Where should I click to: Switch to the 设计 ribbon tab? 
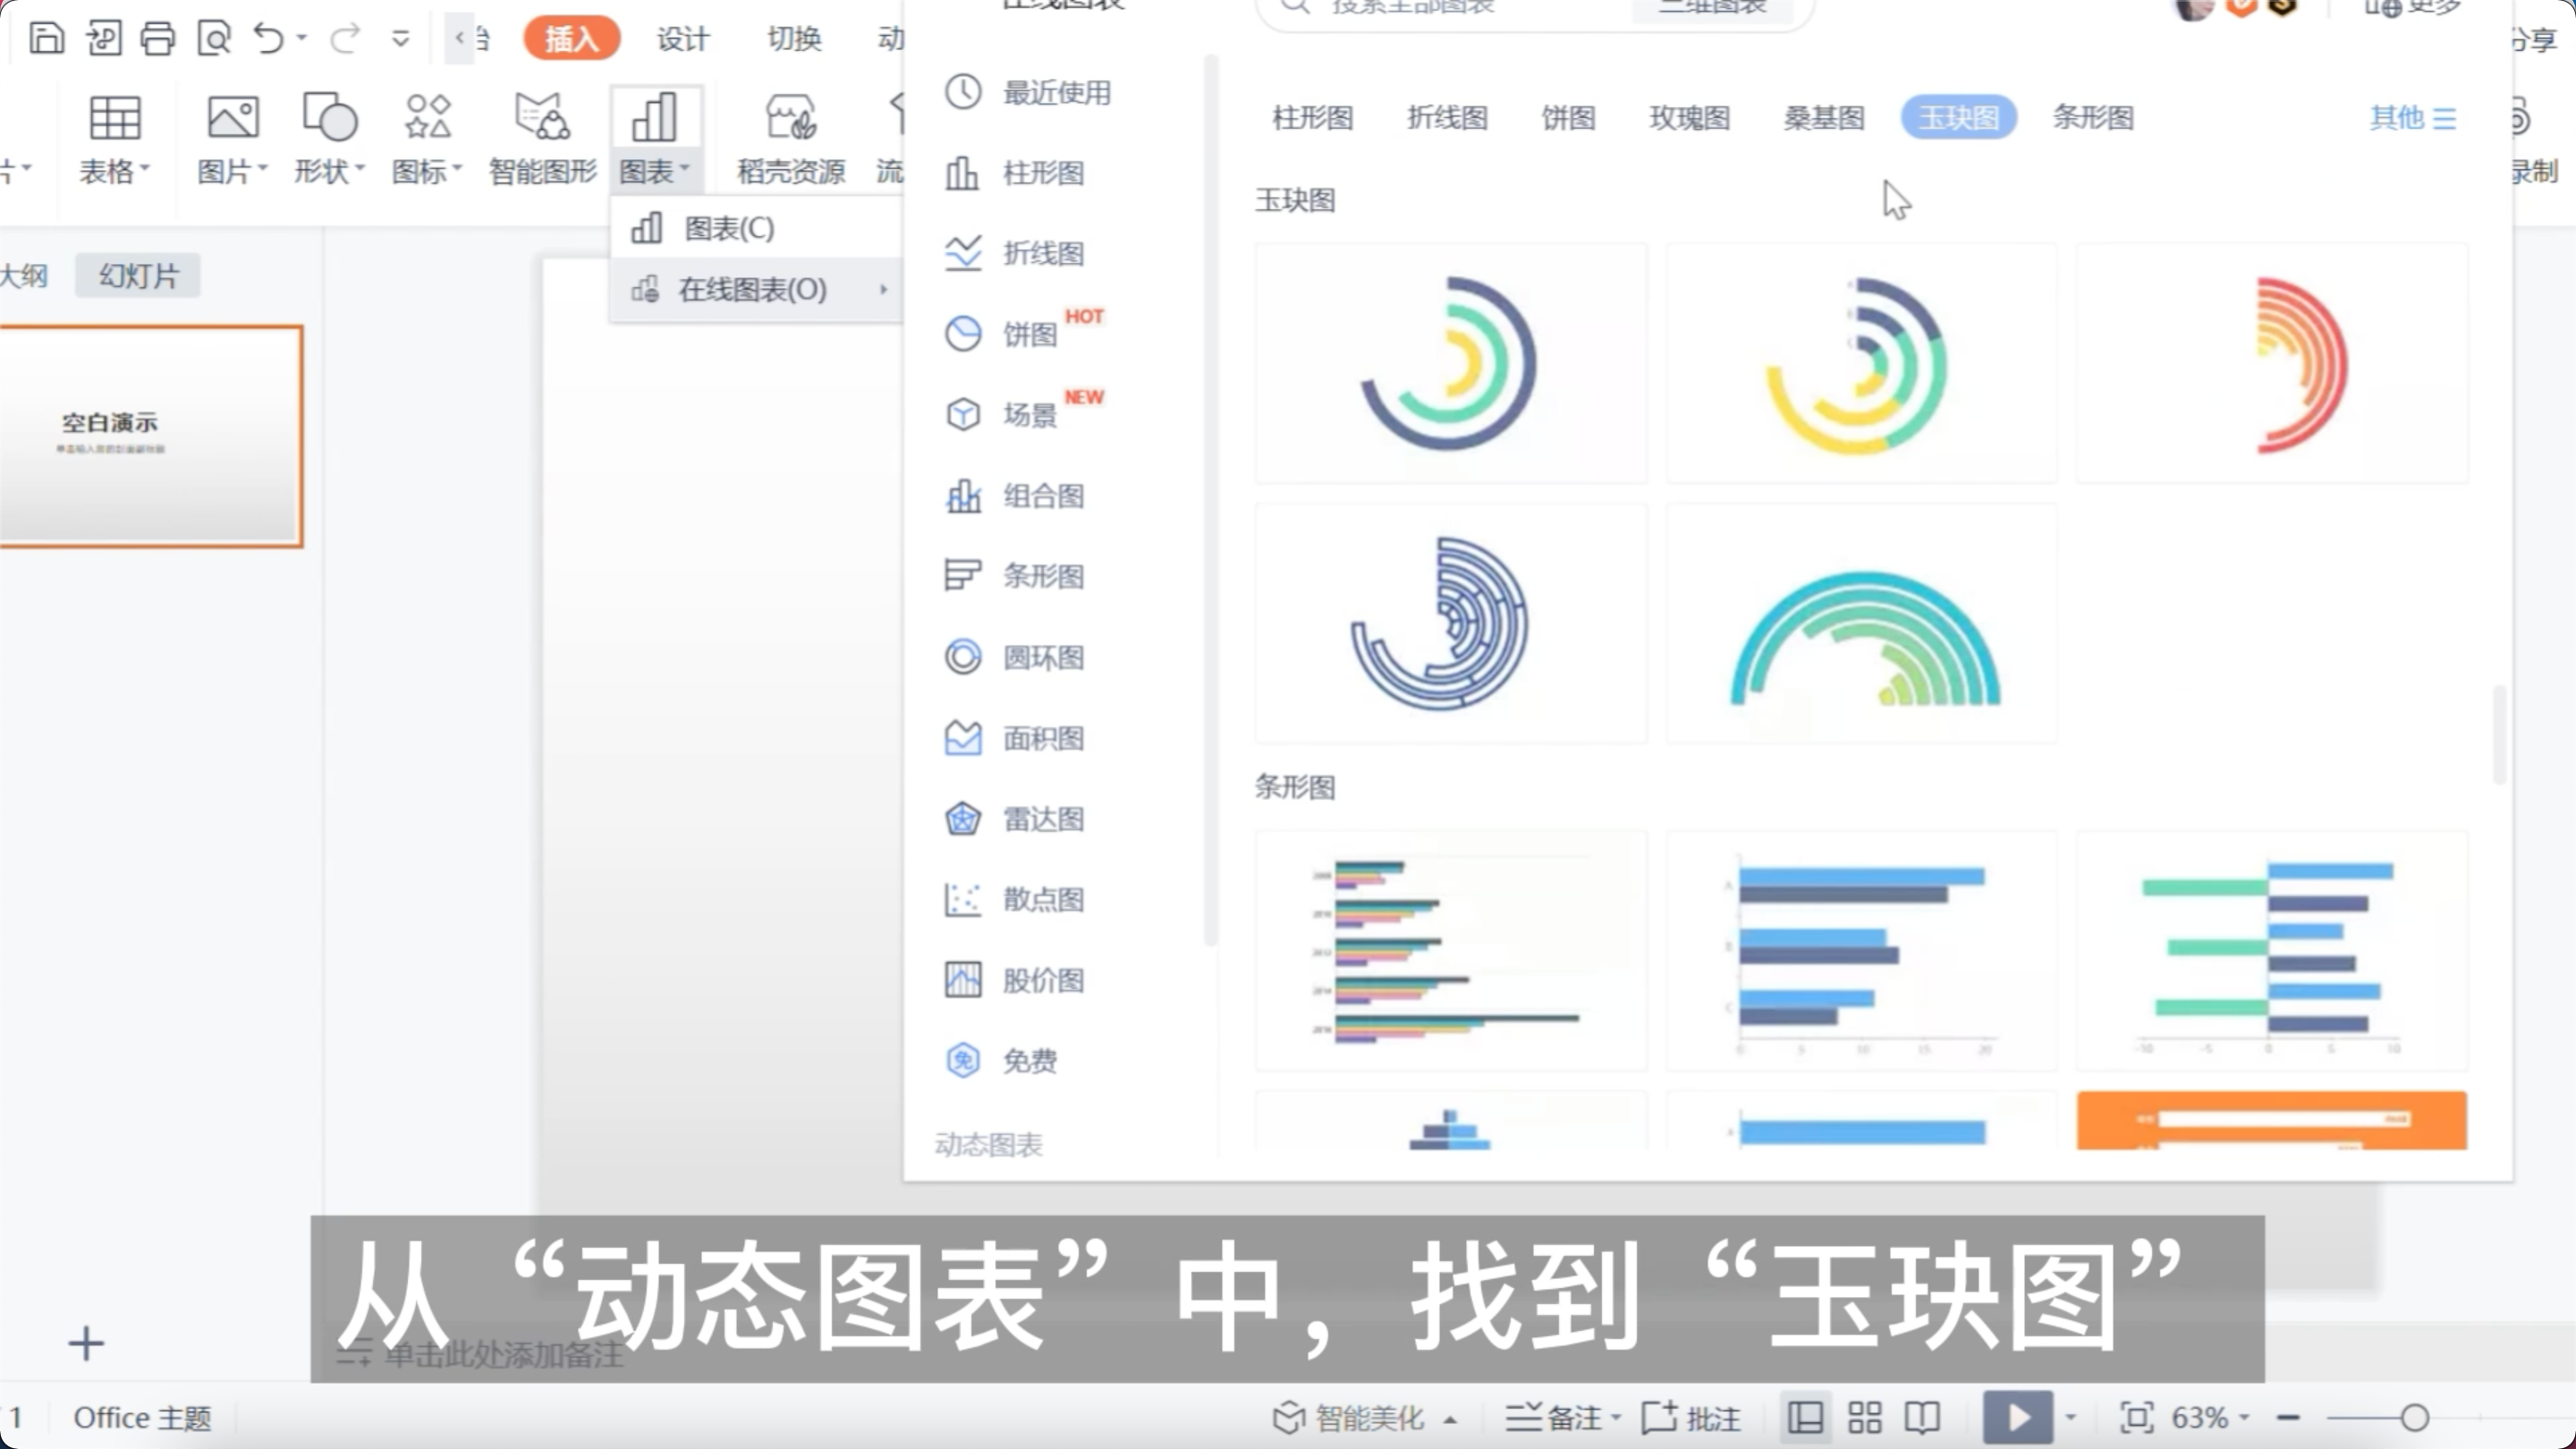pyautogui.click(x=683, y=39)
